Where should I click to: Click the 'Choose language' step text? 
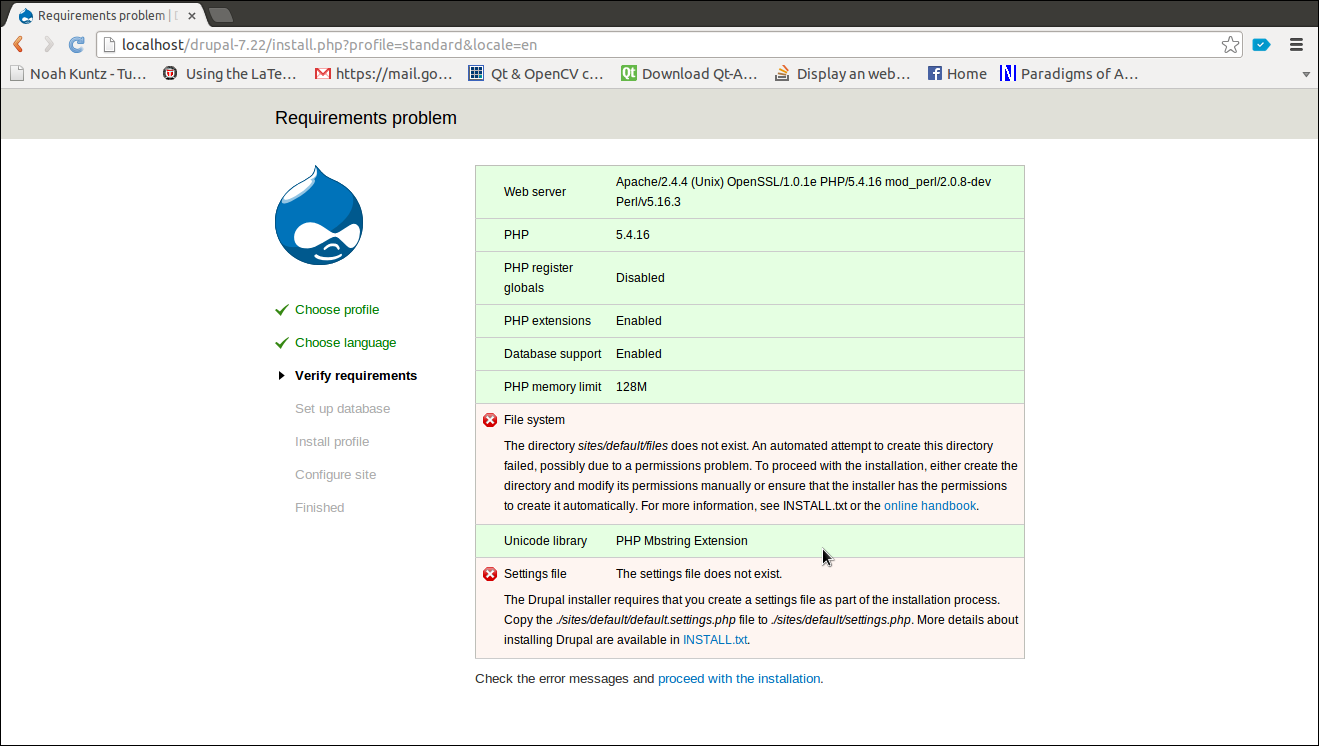point(346,343)
